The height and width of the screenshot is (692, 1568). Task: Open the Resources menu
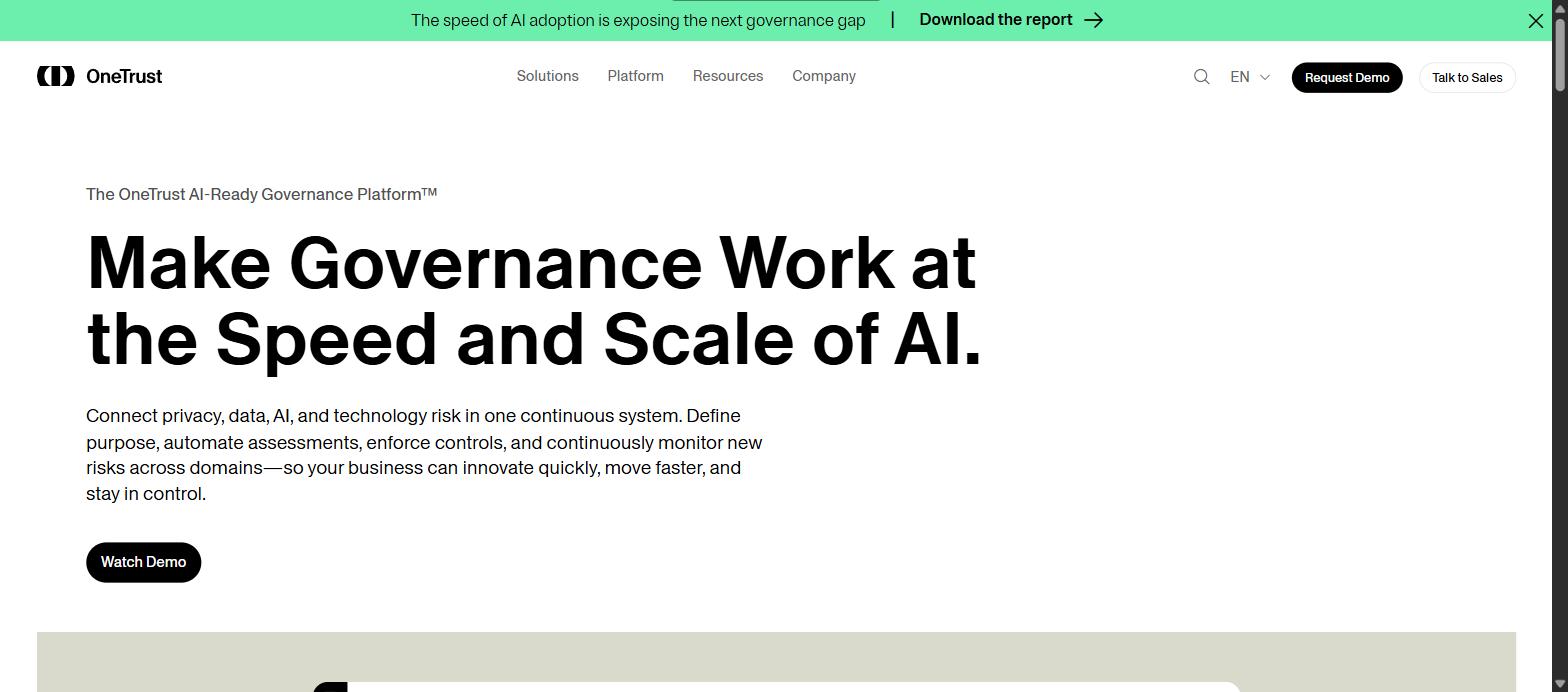728,76
